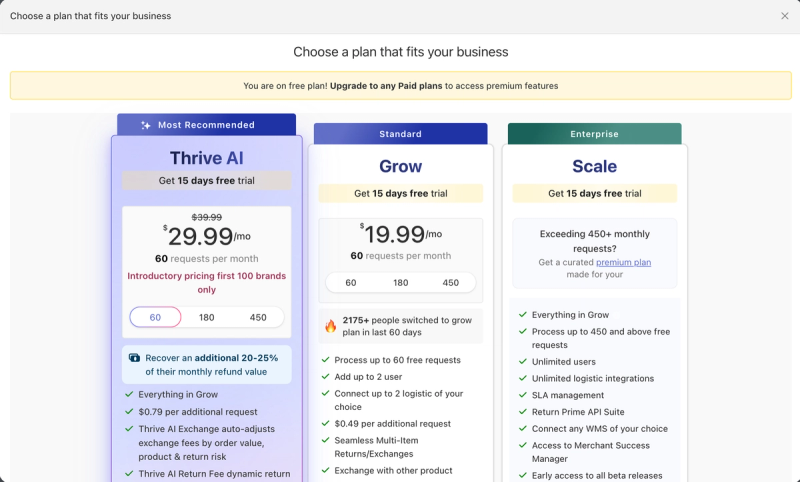Click 'Exchange with other product' feature

[x=393, y=470]
